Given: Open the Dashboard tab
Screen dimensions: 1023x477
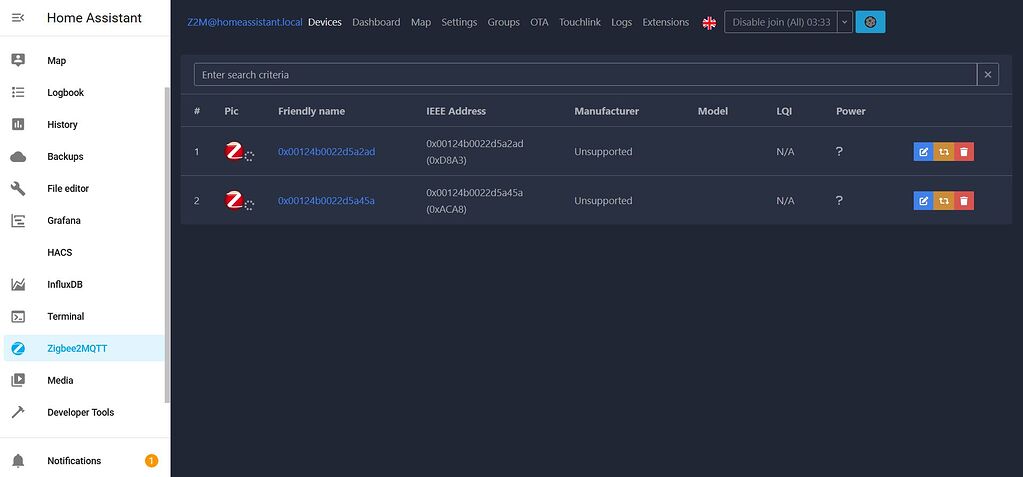Looking at the screenshot, I should (x=376, y=22).
